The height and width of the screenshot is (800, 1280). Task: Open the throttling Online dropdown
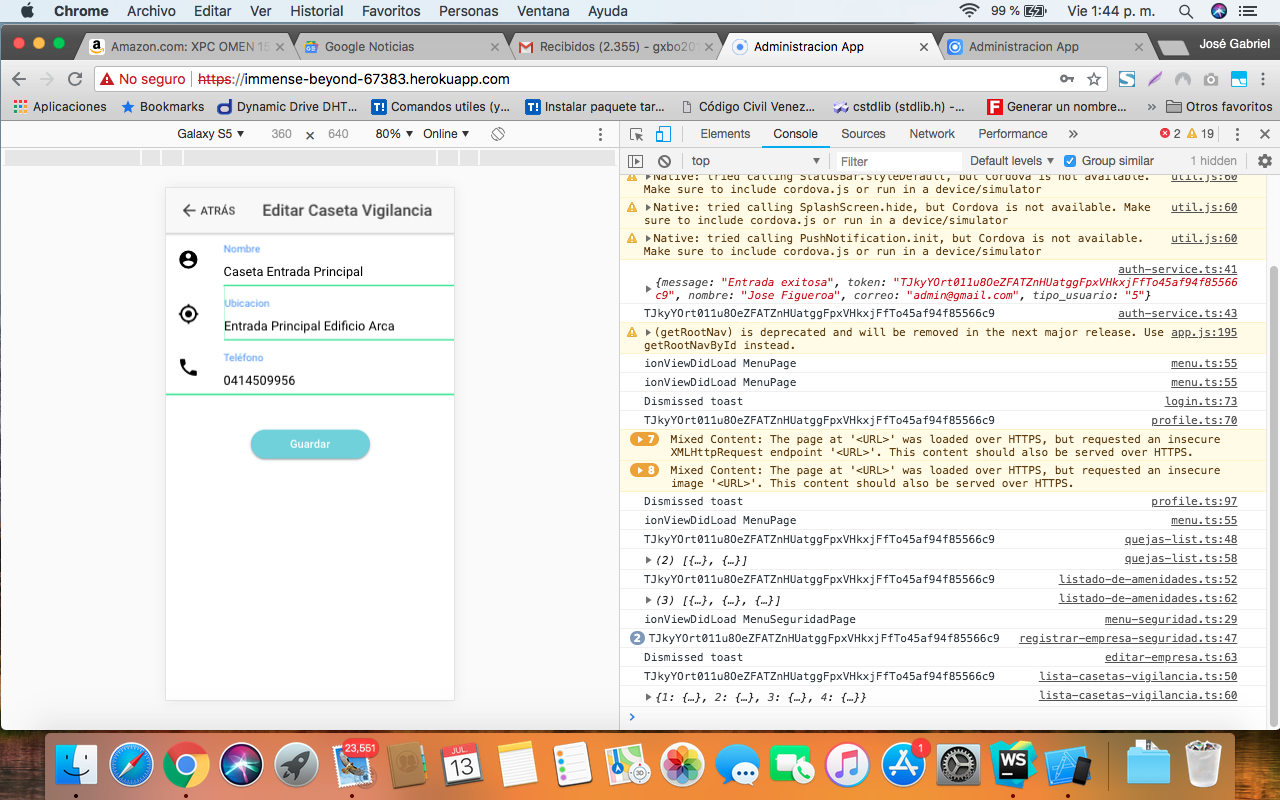point(445,134)
